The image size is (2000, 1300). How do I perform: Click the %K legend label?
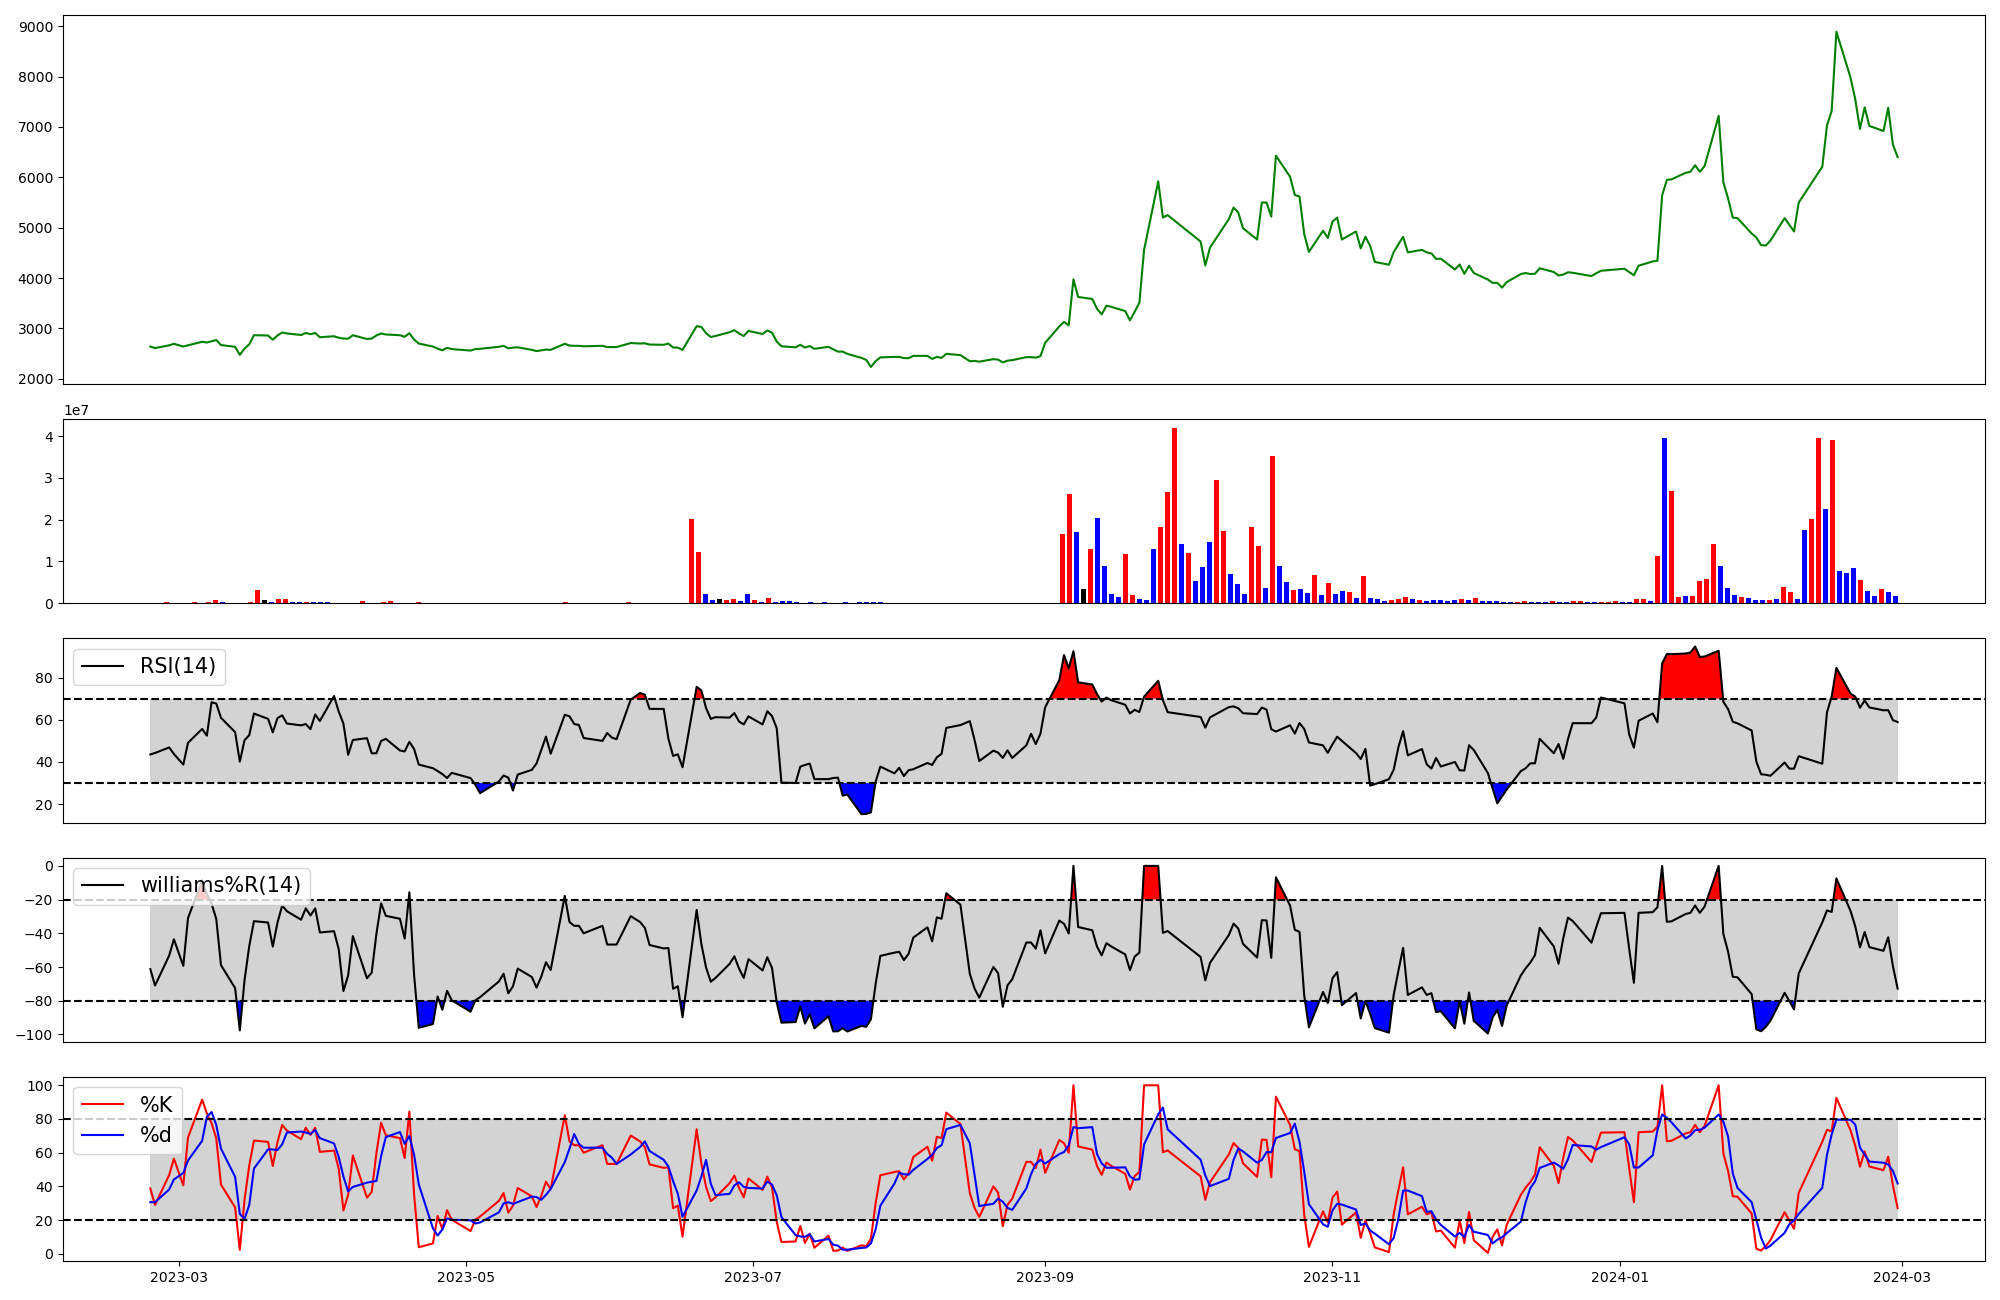(156, 1105)
